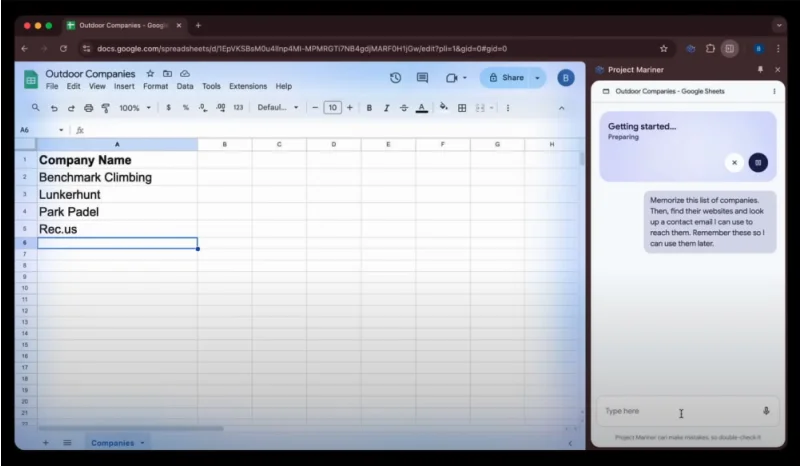The image size is (800, 466).
Task: Open the Extensions menu
Action: (x=248, y=86)
